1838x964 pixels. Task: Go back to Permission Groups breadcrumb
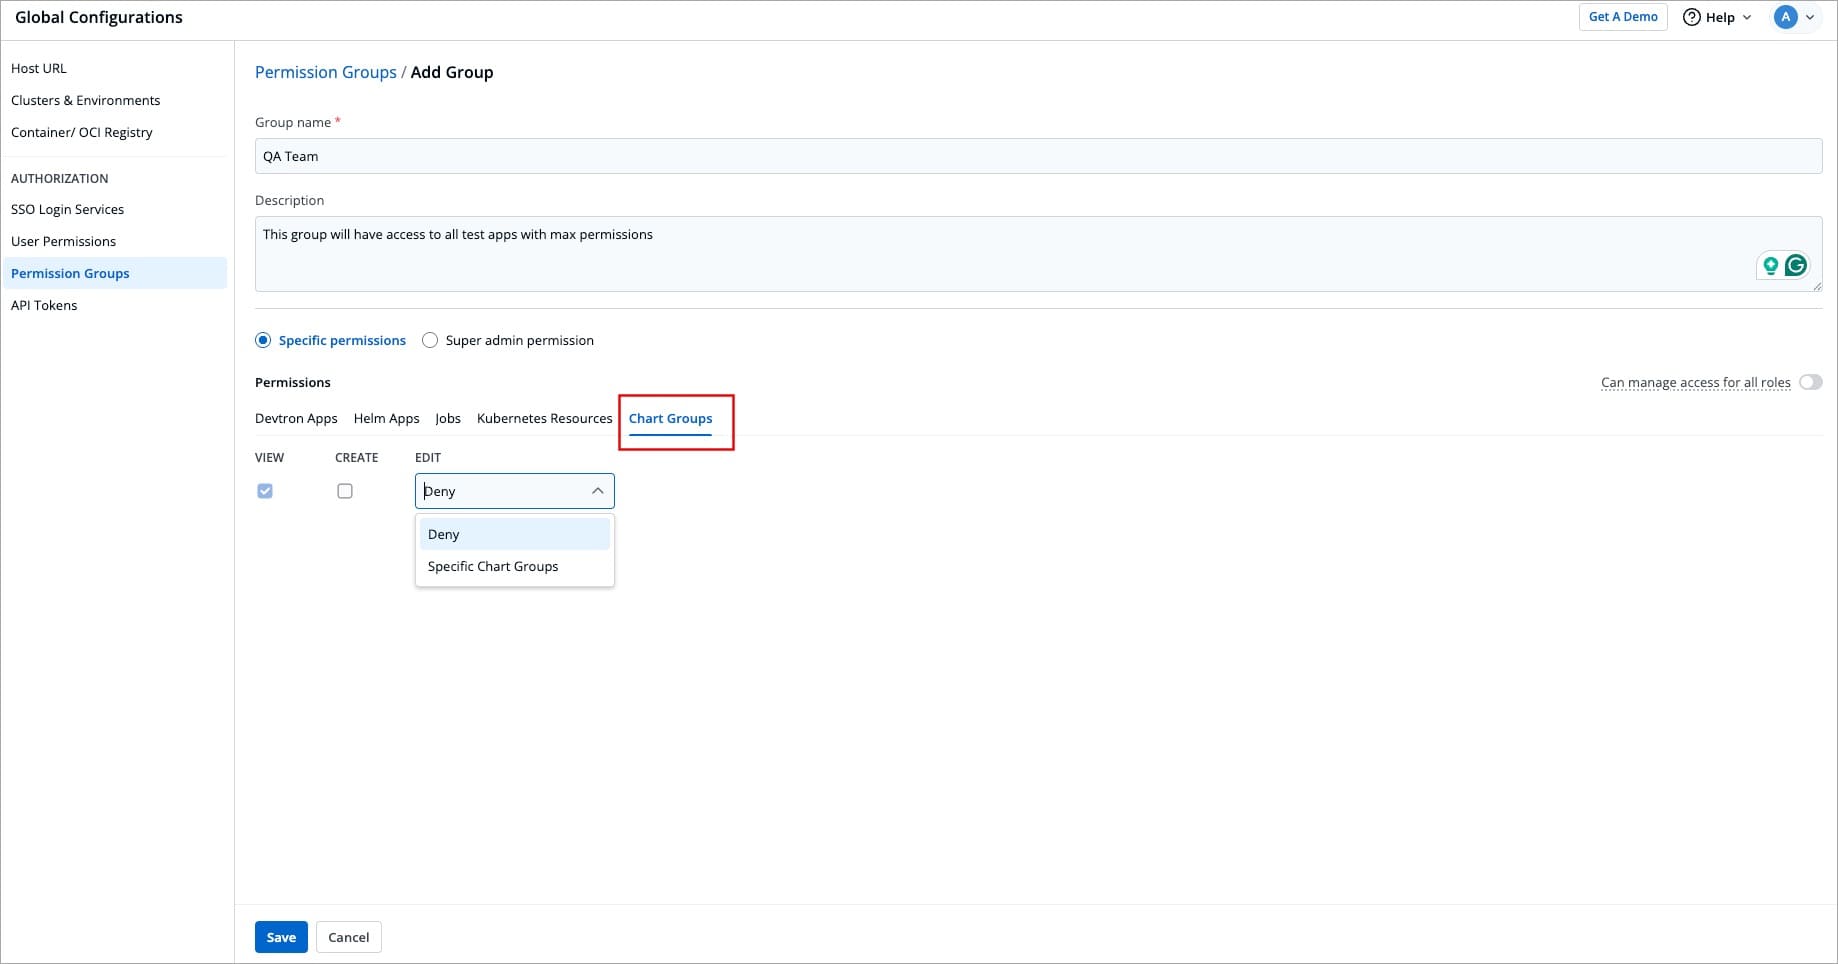[x=325, y=72]
